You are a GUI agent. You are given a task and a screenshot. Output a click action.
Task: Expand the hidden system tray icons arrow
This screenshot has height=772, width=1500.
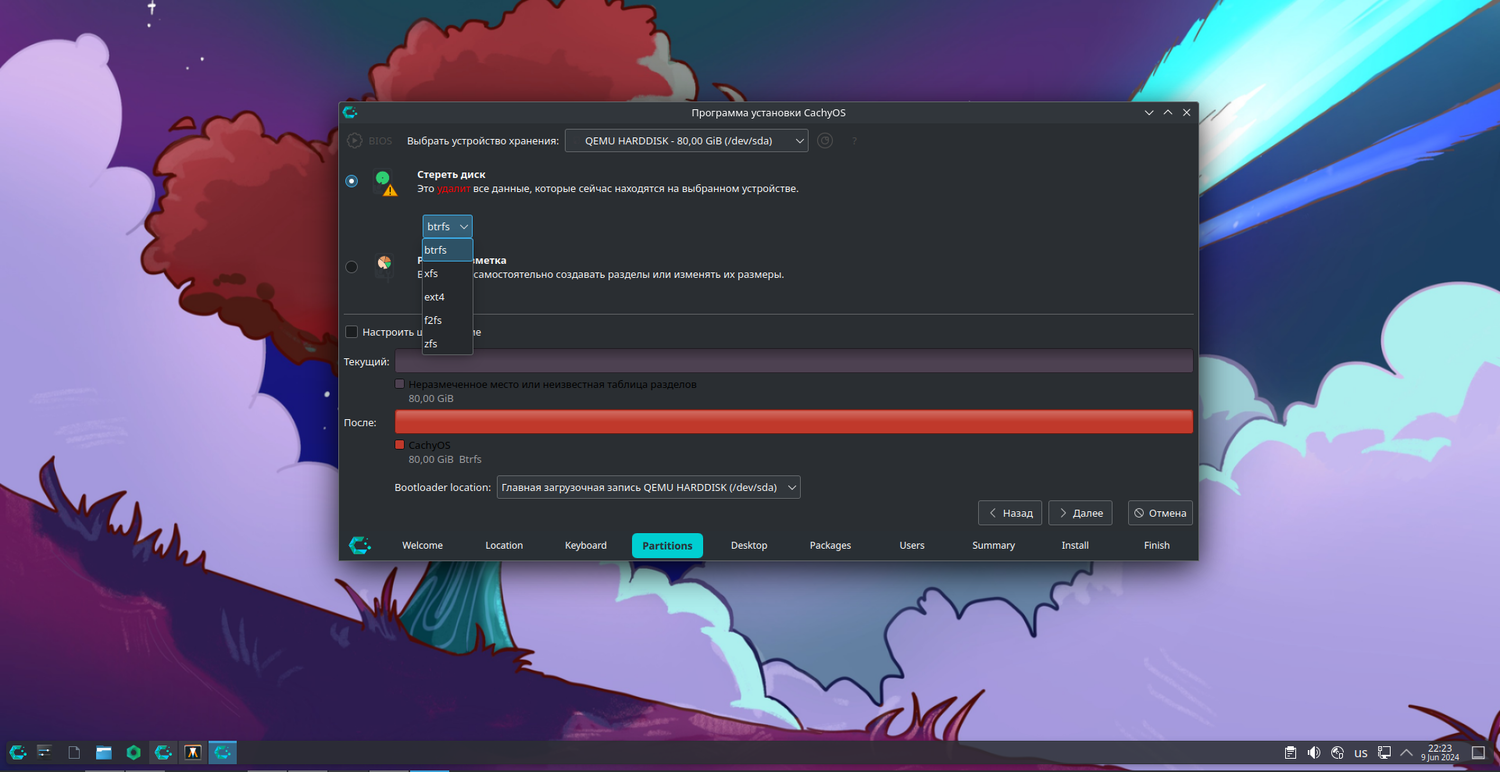[1408, 752]
